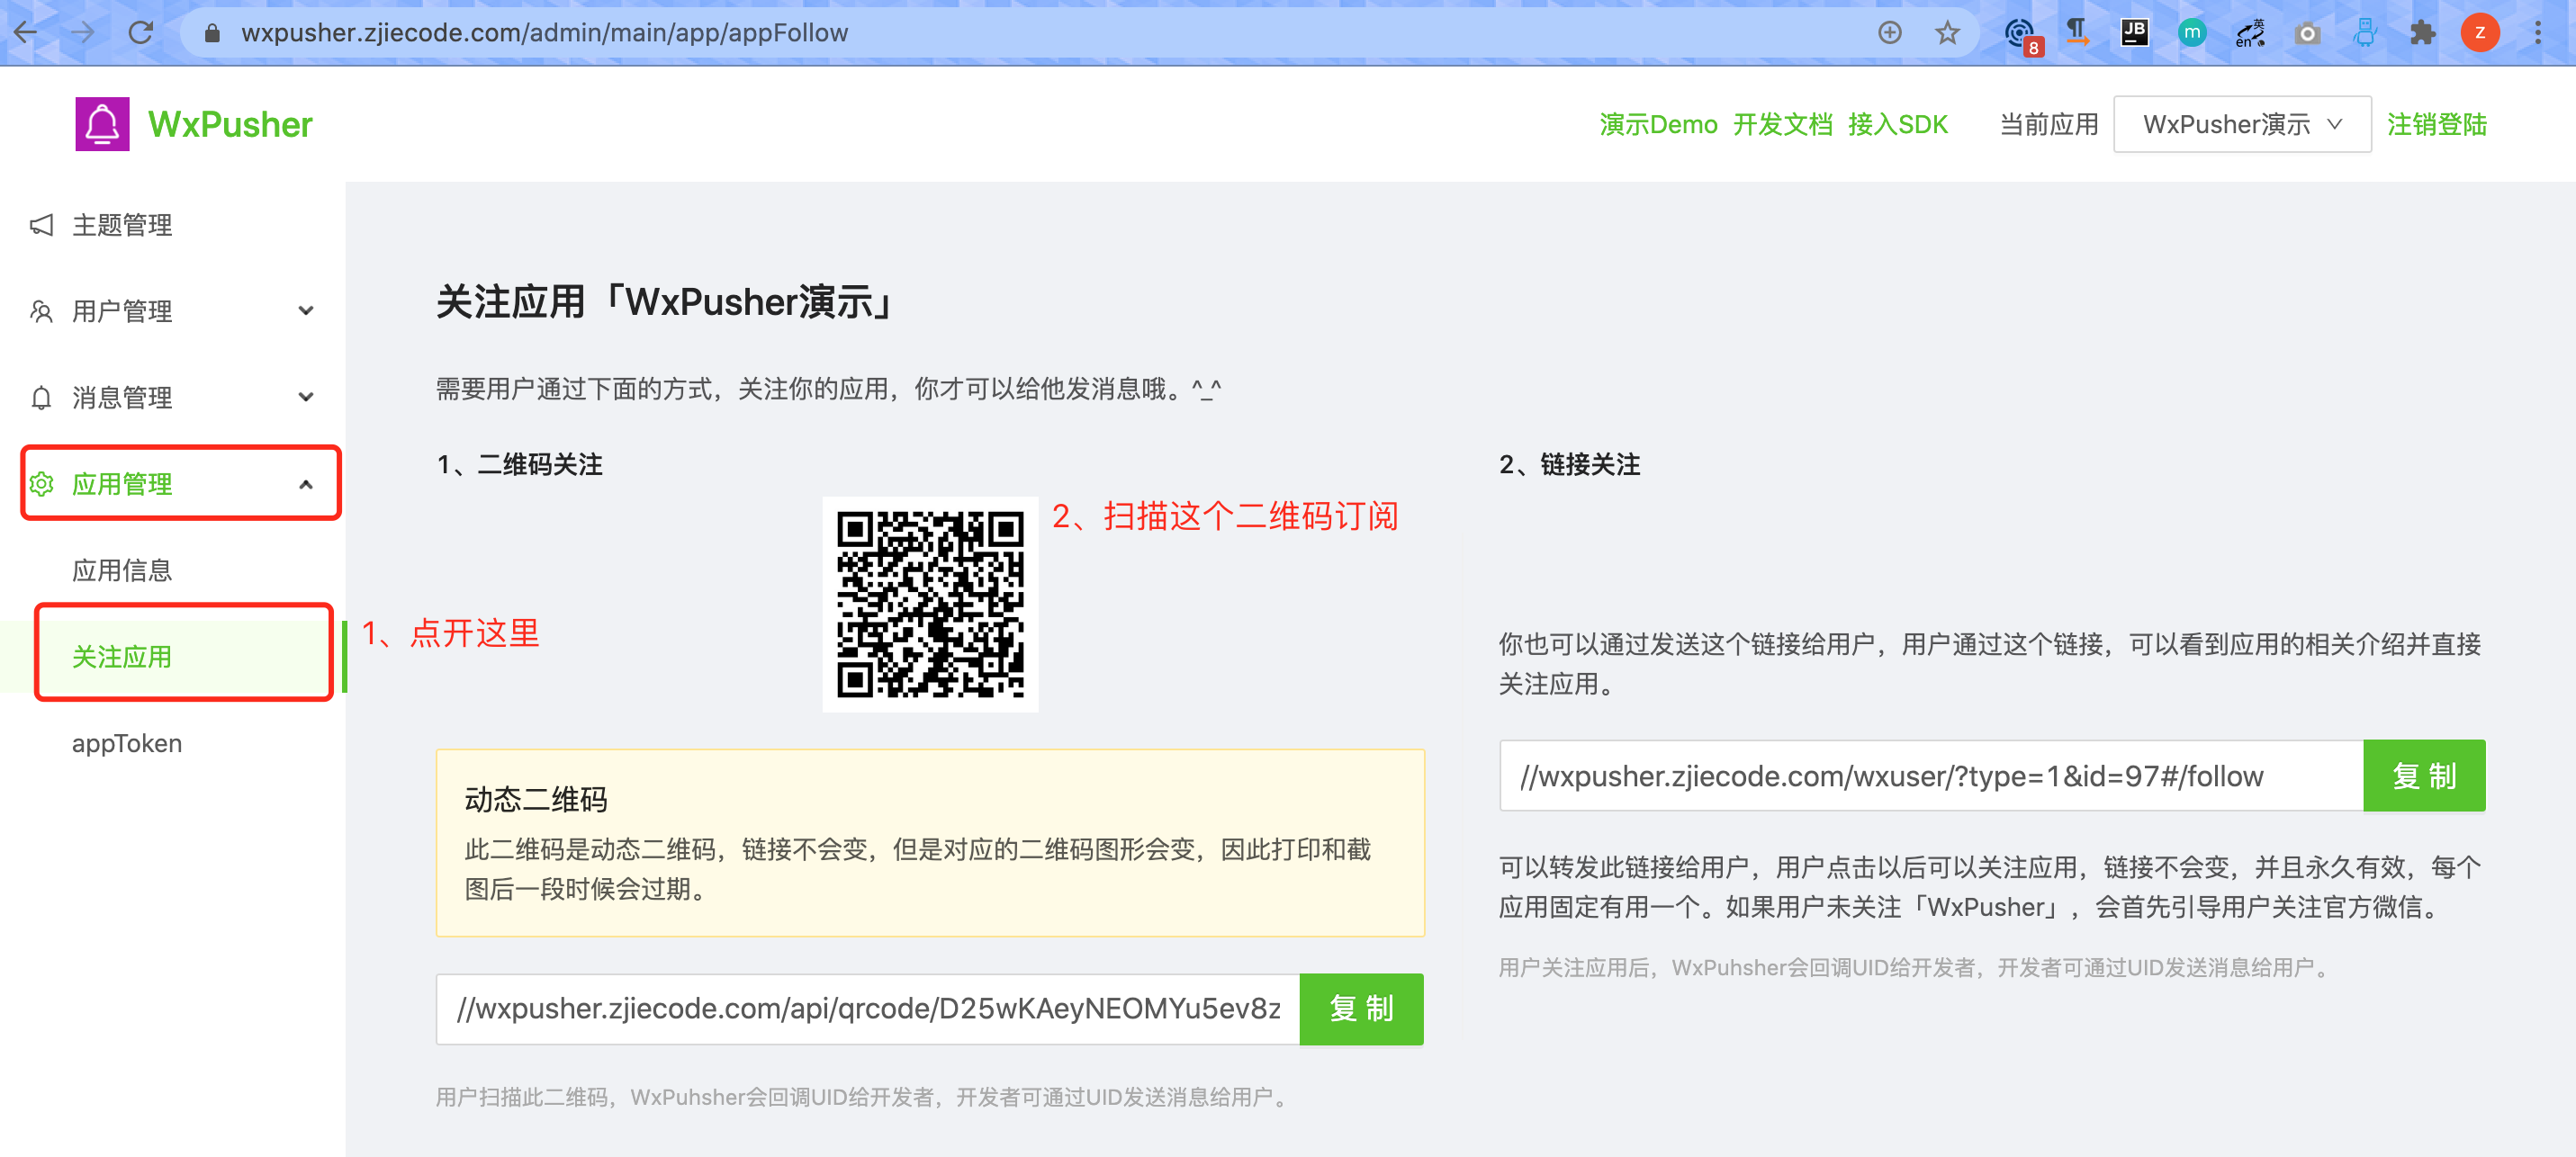Open the camera screenshot extension icon
Screen dimensions: 2576x1157
pyautogui.click(x=2307, y=32)
